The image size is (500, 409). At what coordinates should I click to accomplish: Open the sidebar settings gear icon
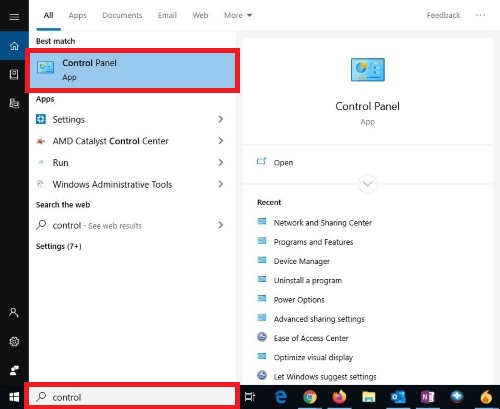[x=14, y=341]
